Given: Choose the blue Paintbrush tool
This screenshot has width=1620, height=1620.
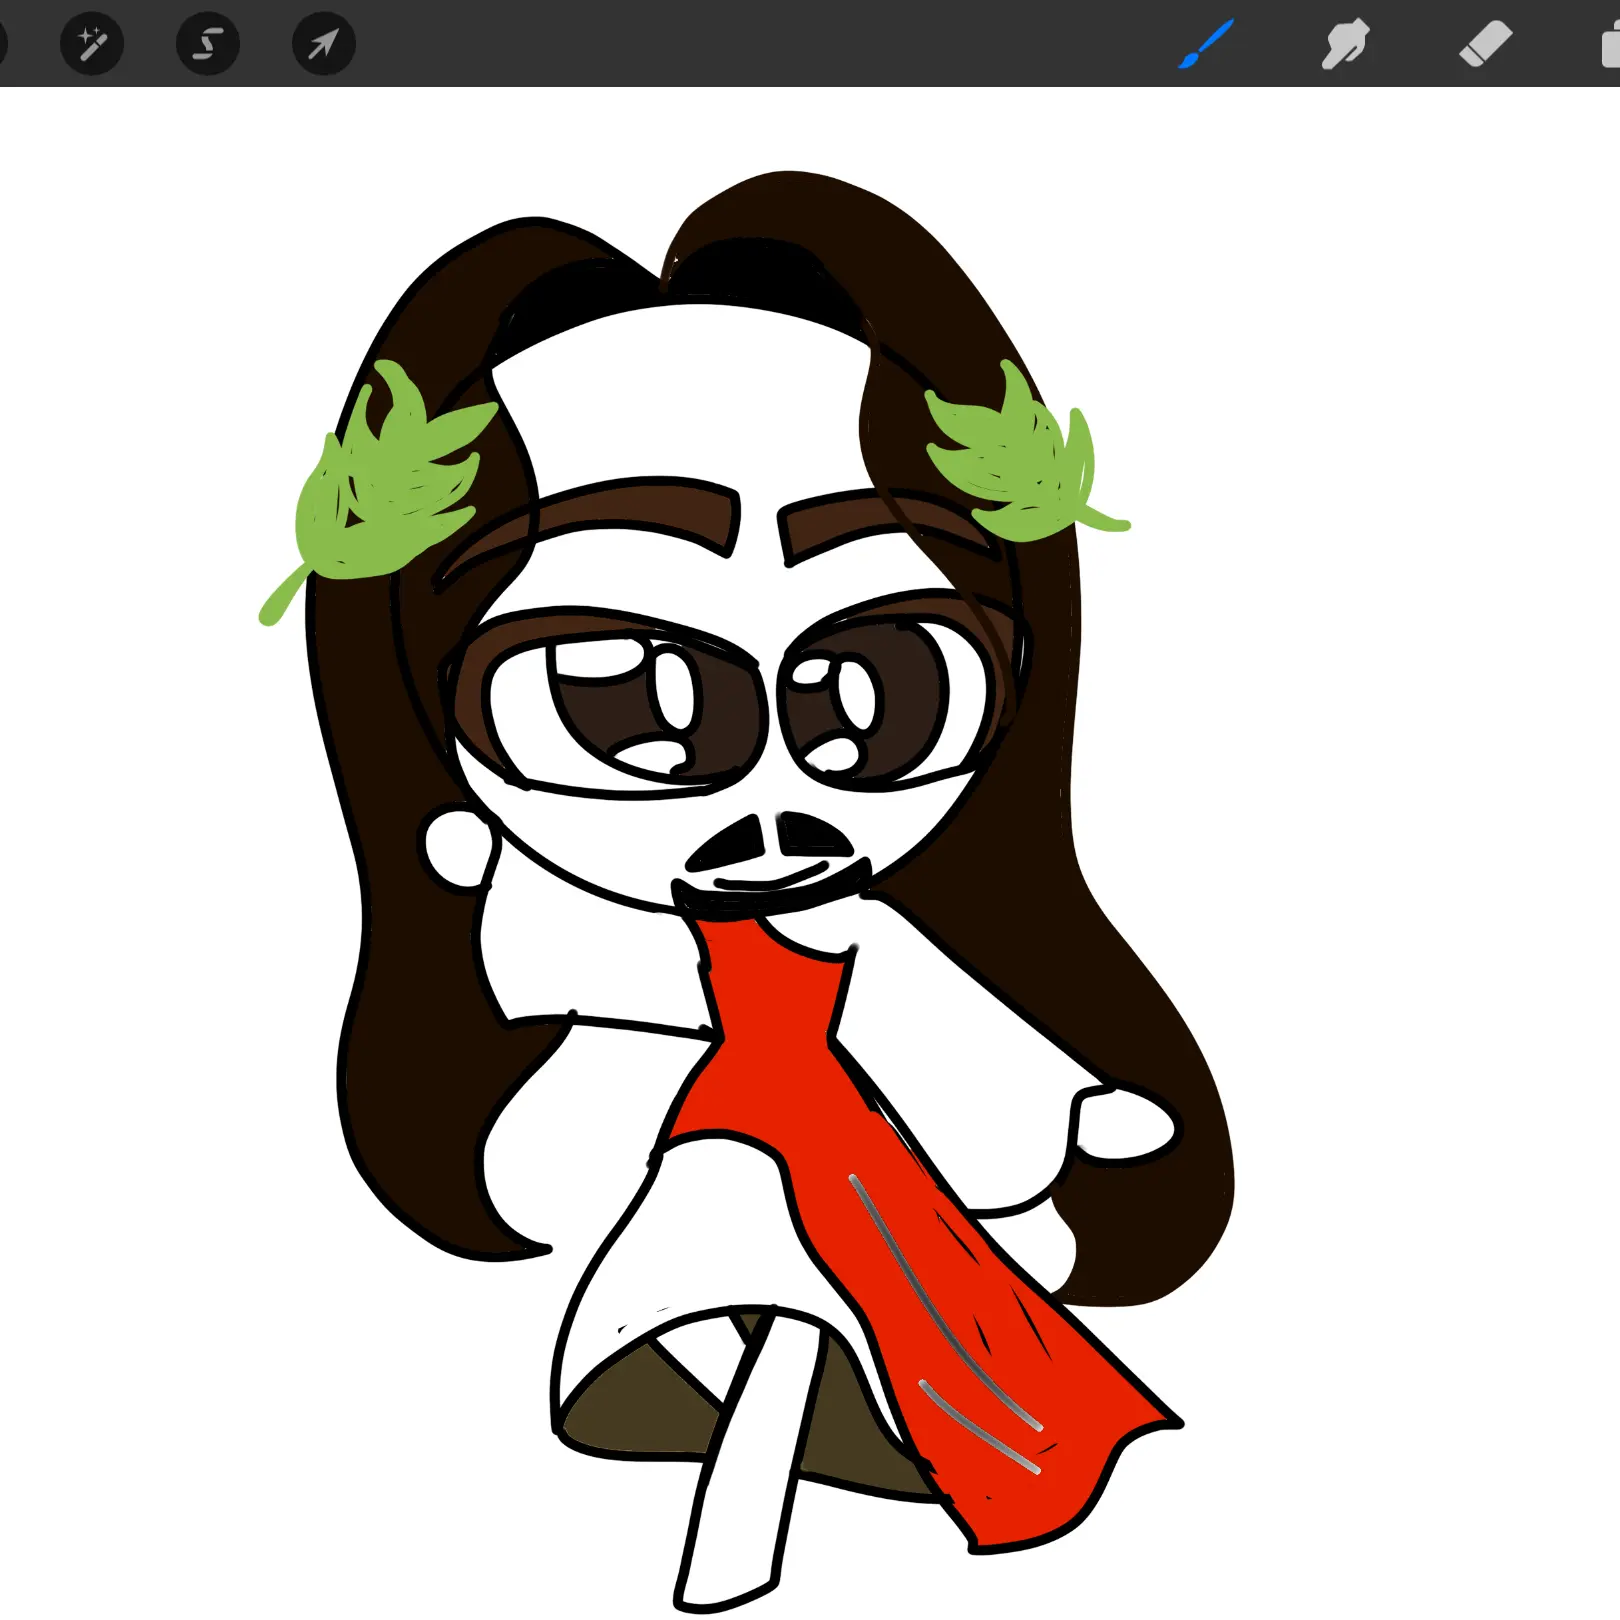Looking at the screenshot, I should coord(1206,44).
